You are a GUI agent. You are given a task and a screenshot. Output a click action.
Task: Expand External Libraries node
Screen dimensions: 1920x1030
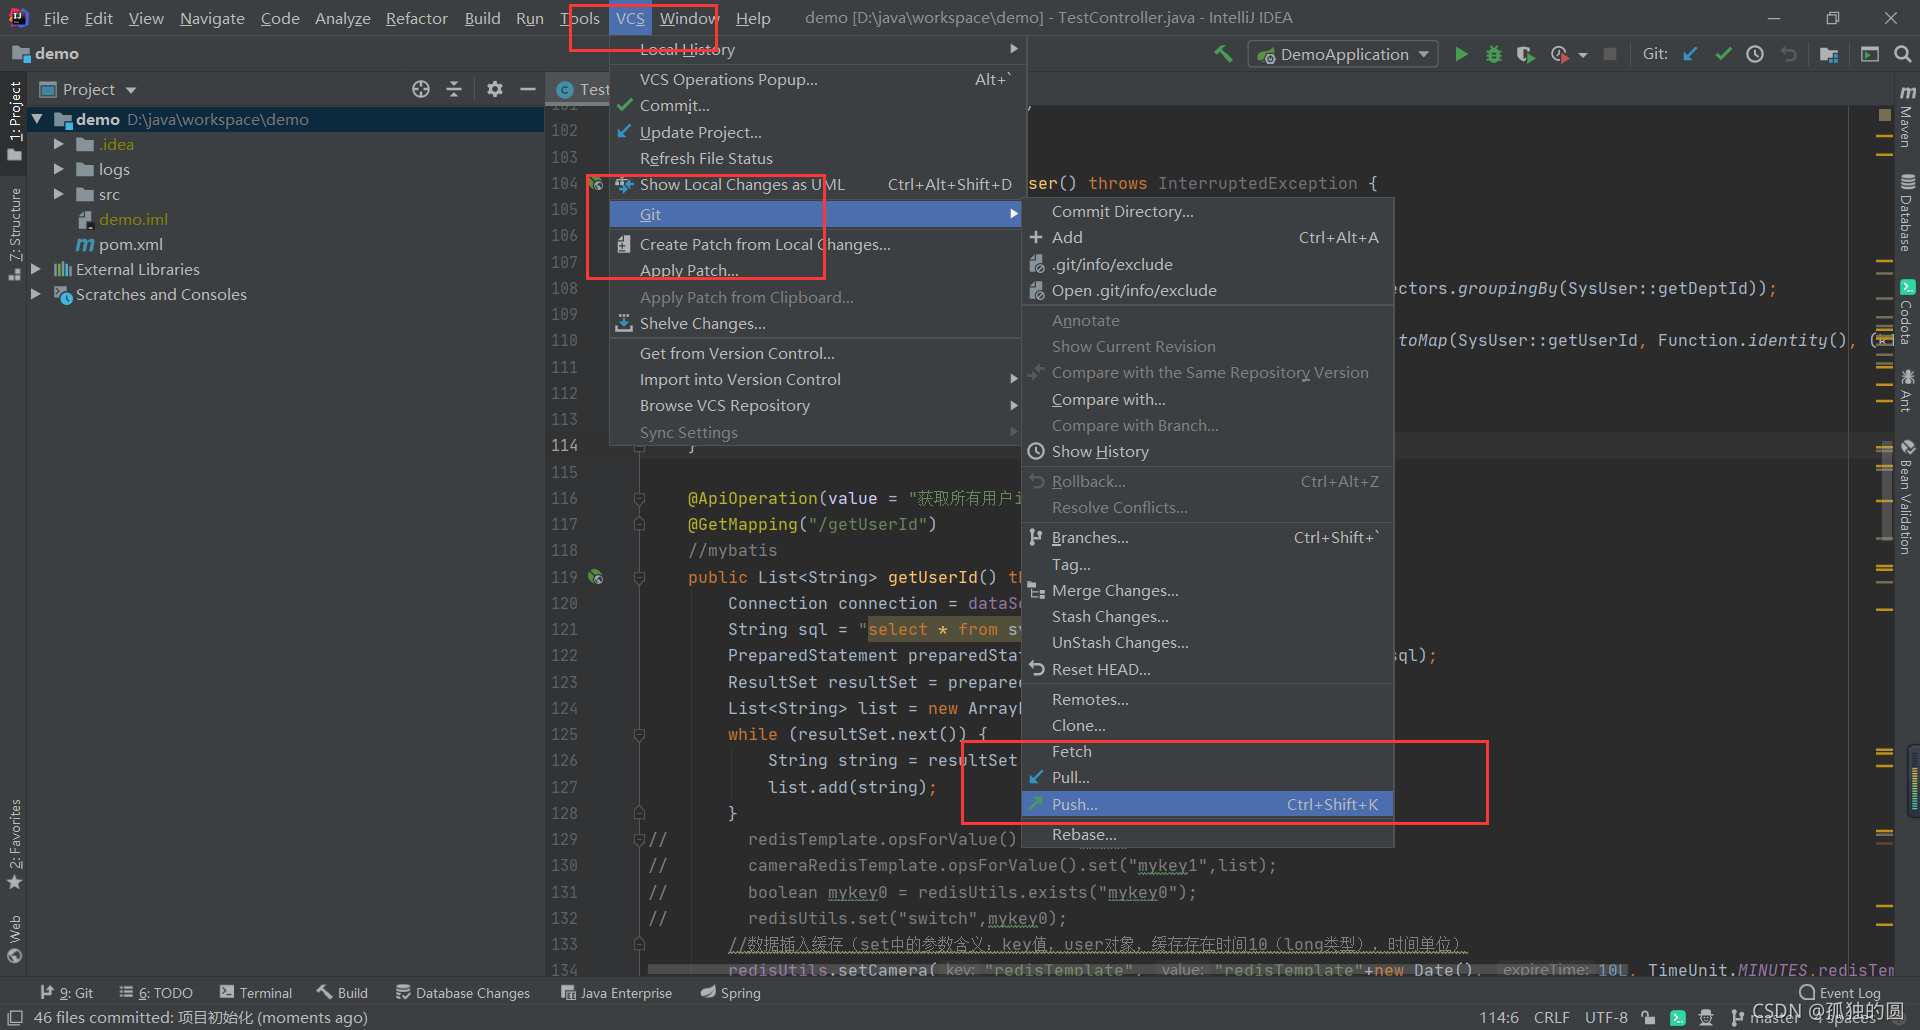(36, 269)
